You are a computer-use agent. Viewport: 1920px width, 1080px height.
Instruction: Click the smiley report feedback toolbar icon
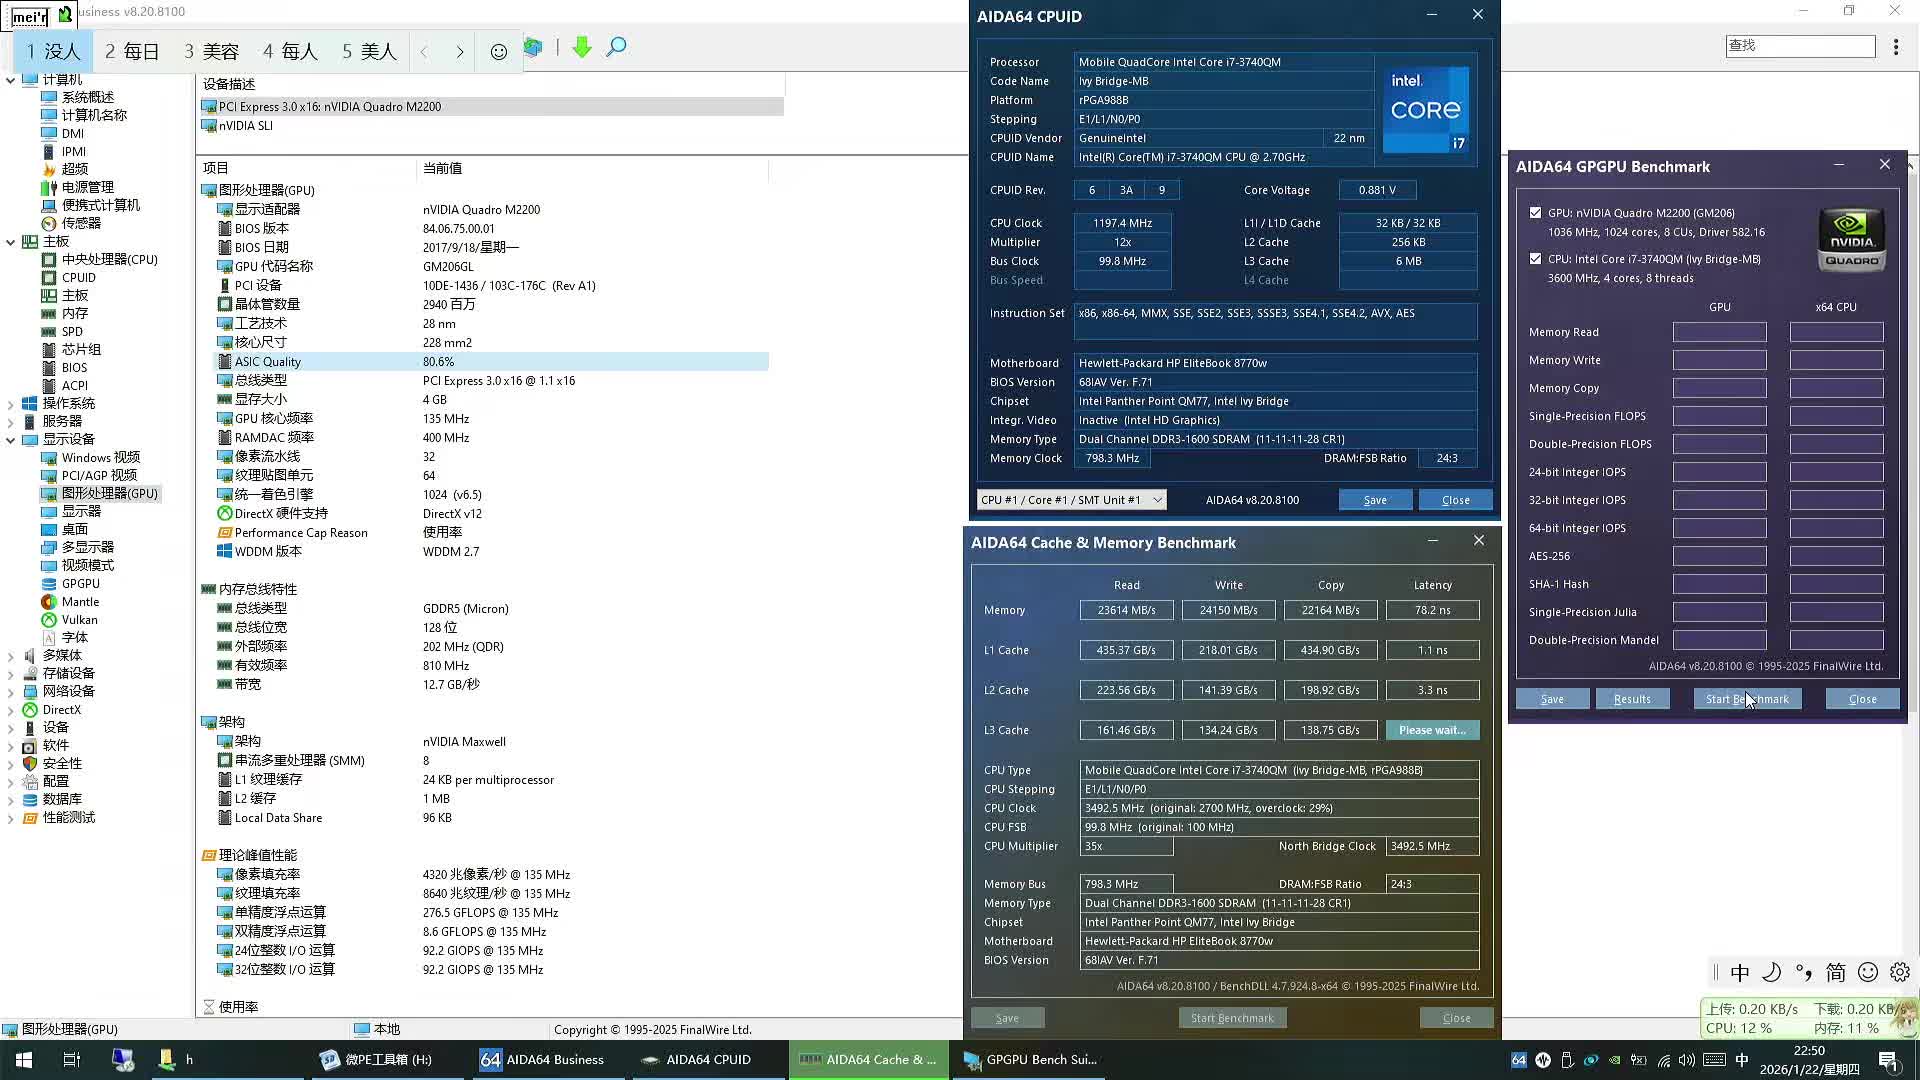(x=499, y=49)
